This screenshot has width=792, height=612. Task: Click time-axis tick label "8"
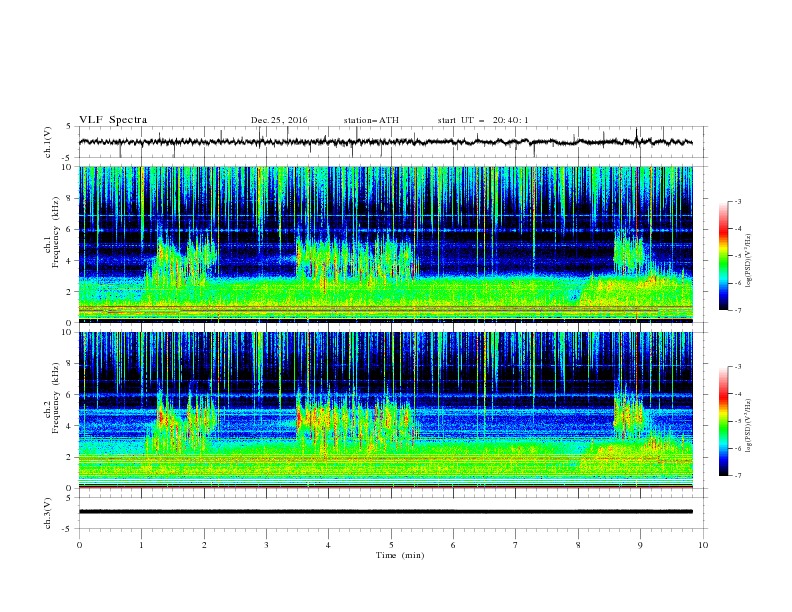578,545
